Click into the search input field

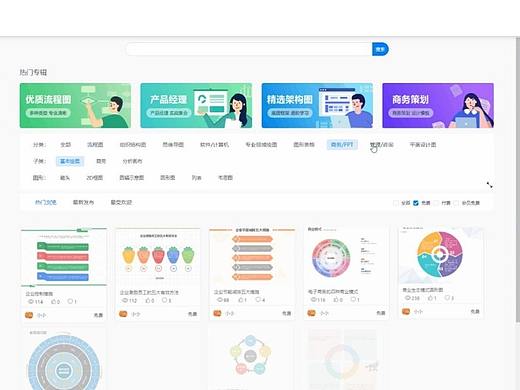click(x=249, y=49)
